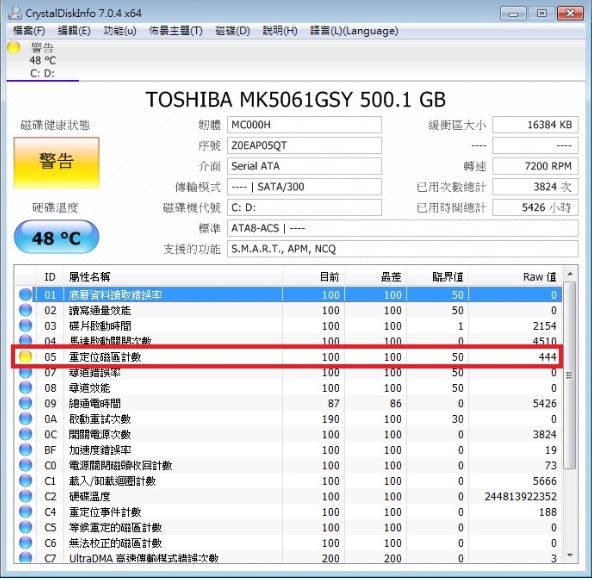The image size is (592, 580).
Task: Click the scroll down arrow of SMART list
Action: click(x=570, y=555)
